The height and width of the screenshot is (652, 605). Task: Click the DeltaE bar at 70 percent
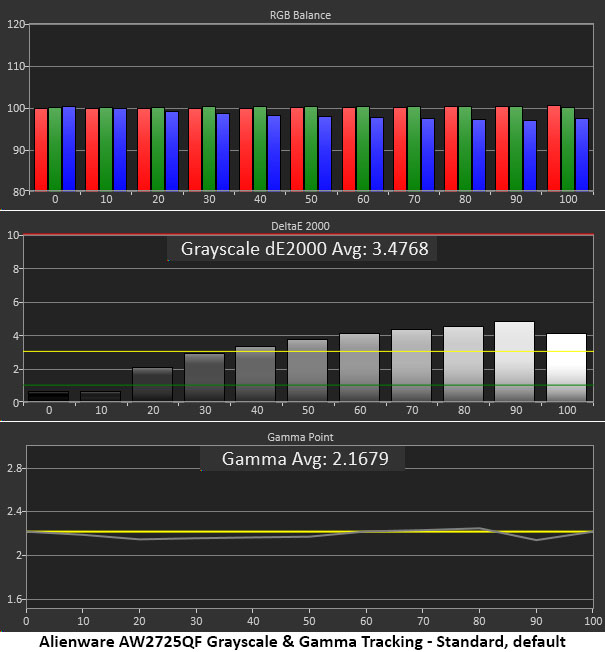click(412, 366)
